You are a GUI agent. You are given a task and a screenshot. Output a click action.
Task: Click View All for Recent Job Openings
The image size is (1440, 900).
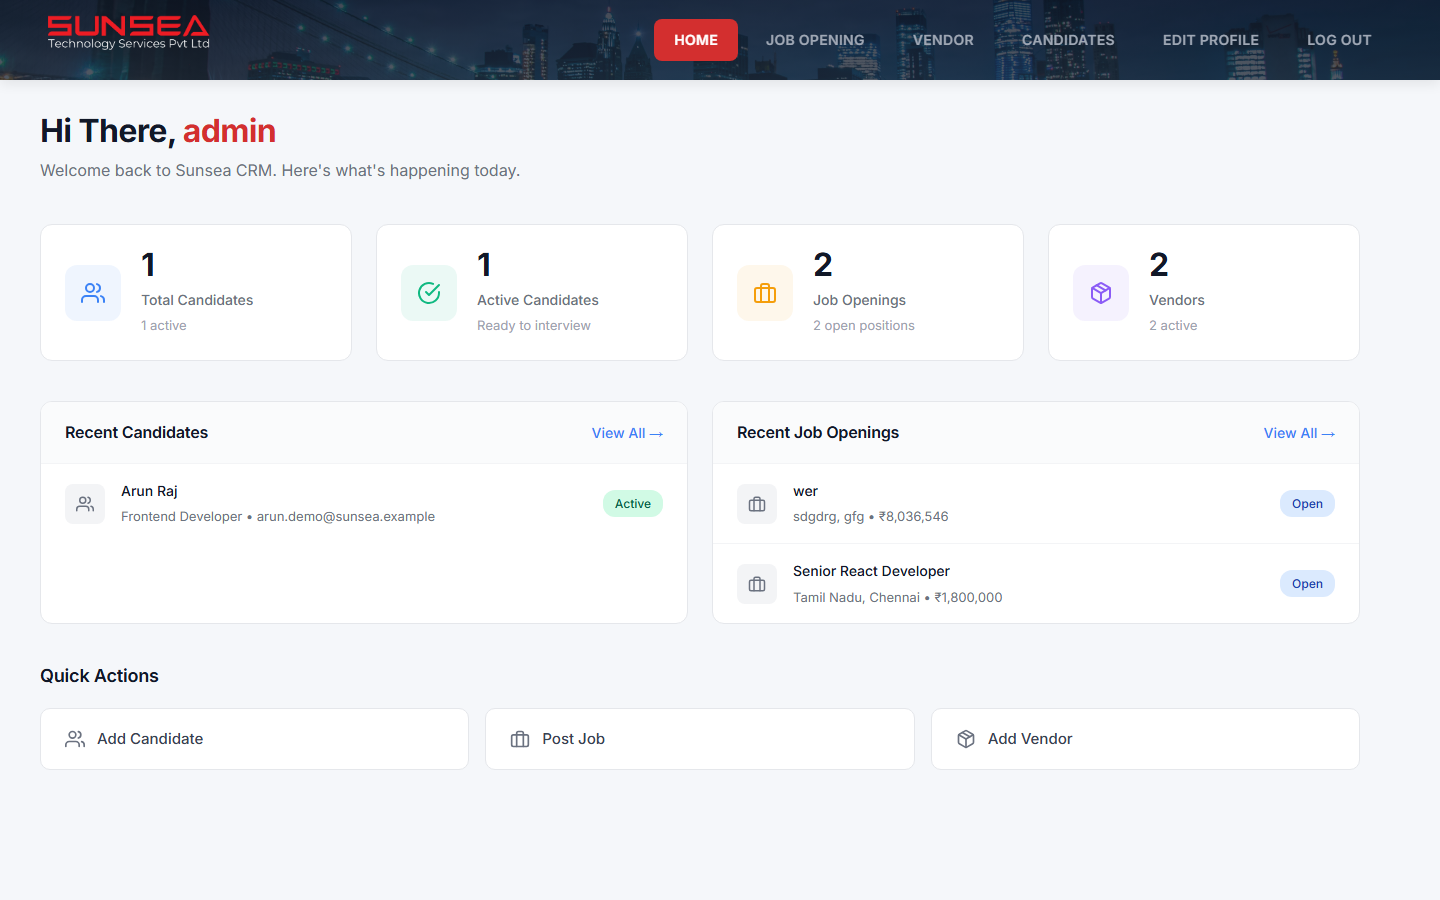(1299, 433)
